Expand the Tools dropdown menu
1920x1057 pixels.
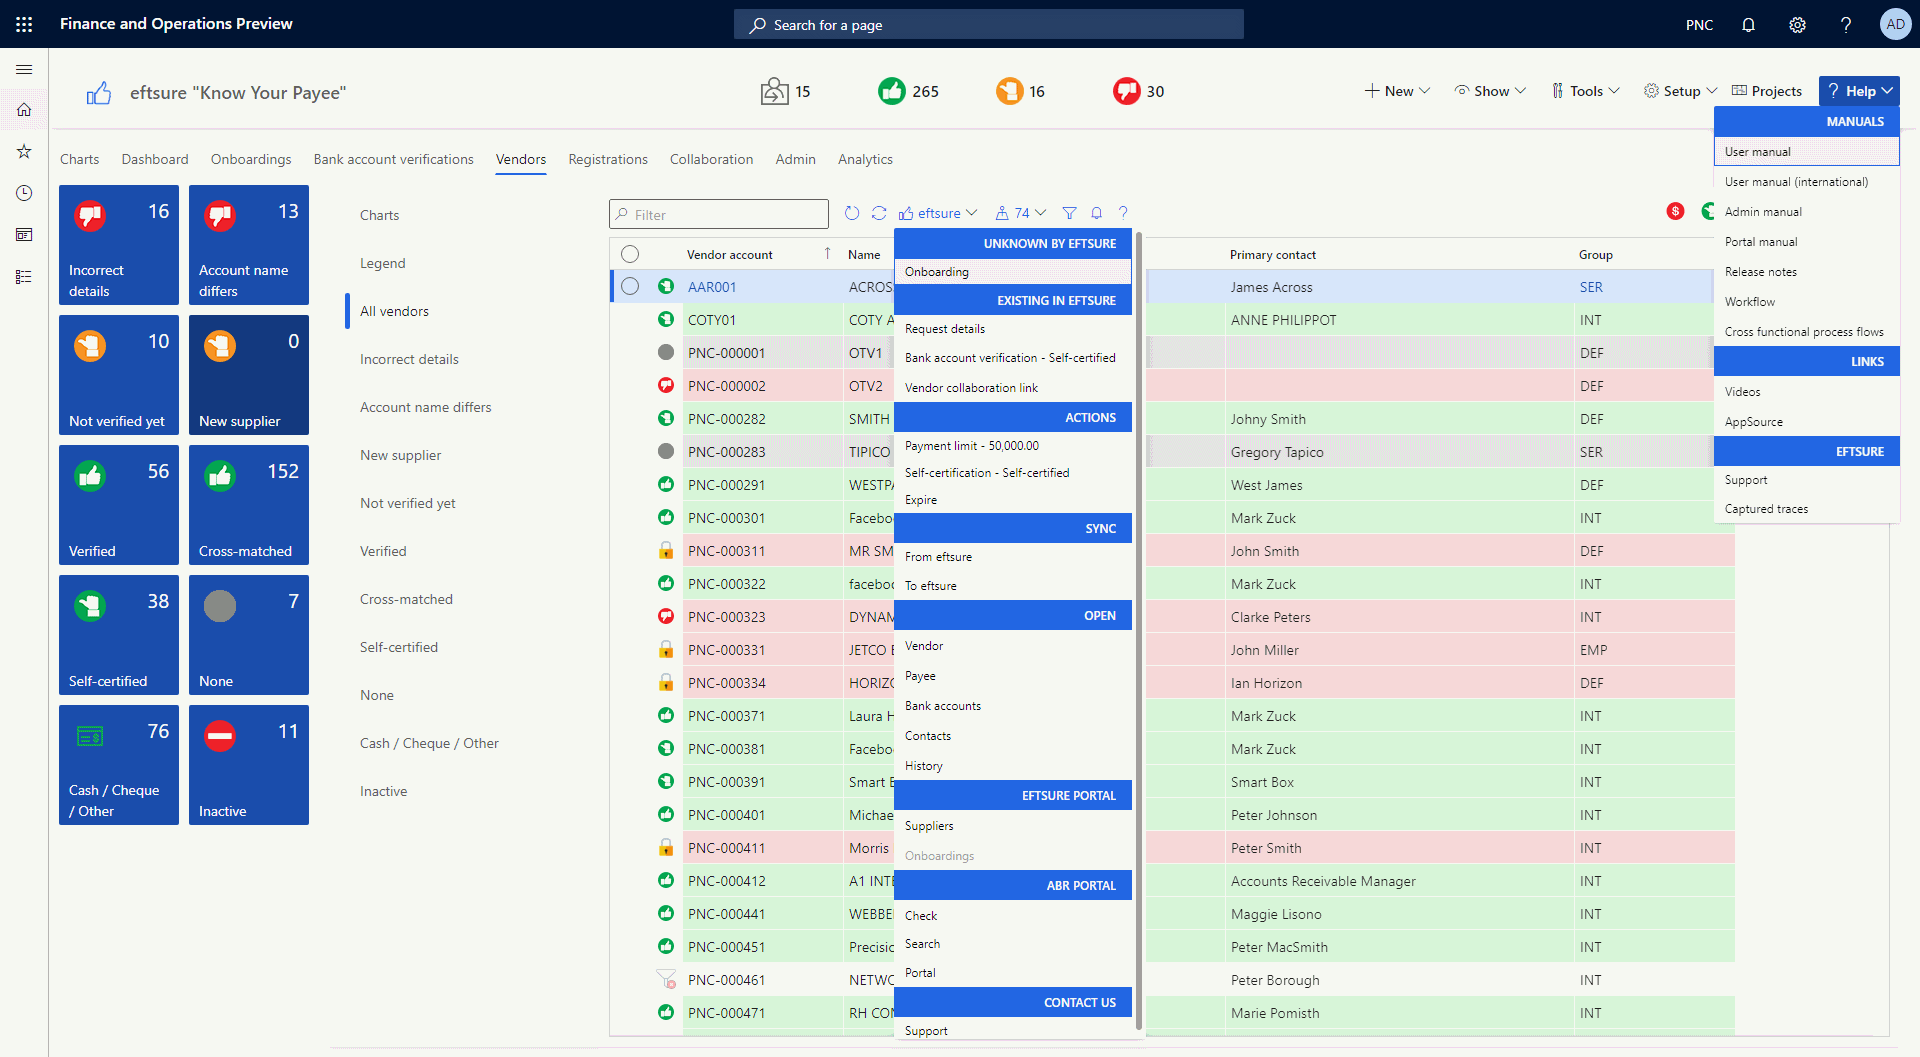(1586, 91)
